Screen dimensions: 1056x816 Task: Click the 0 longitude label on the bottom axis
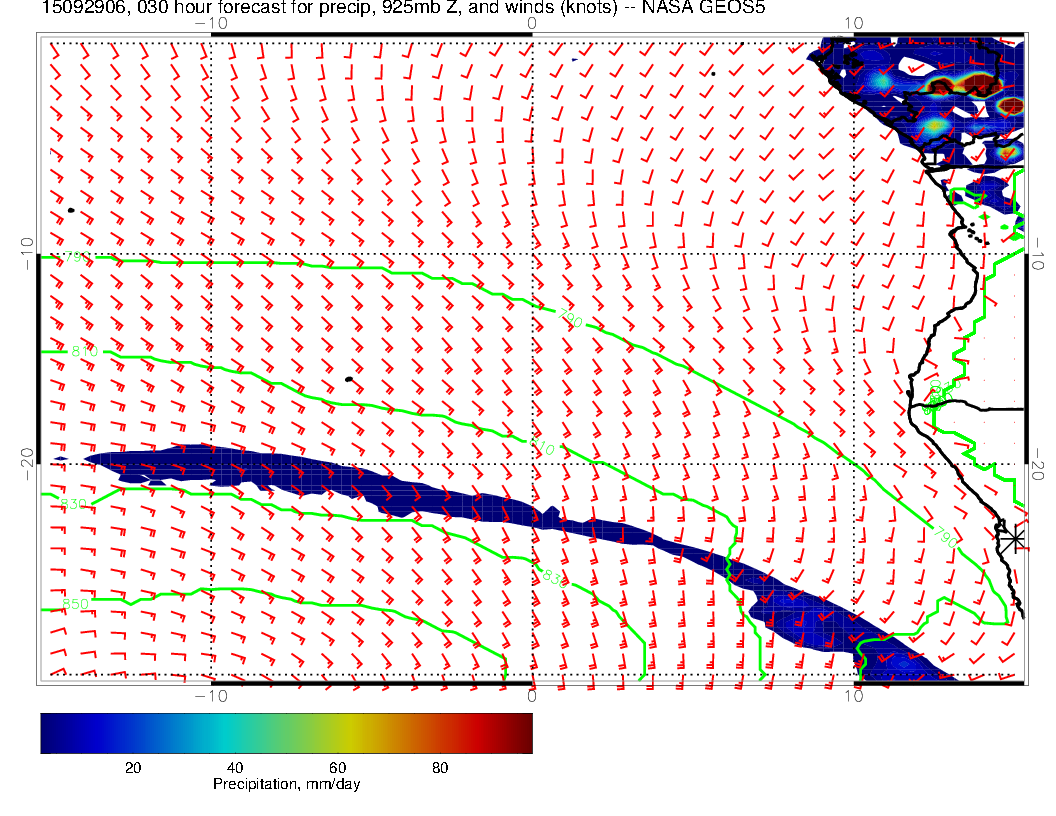(532, 696)
